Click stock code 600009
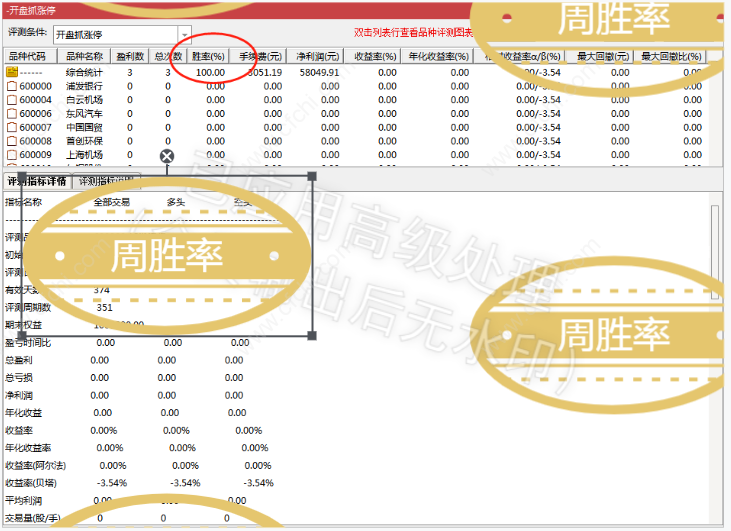Image resolution: width=731 pixels, height=531 pixels. click(35, 155)
